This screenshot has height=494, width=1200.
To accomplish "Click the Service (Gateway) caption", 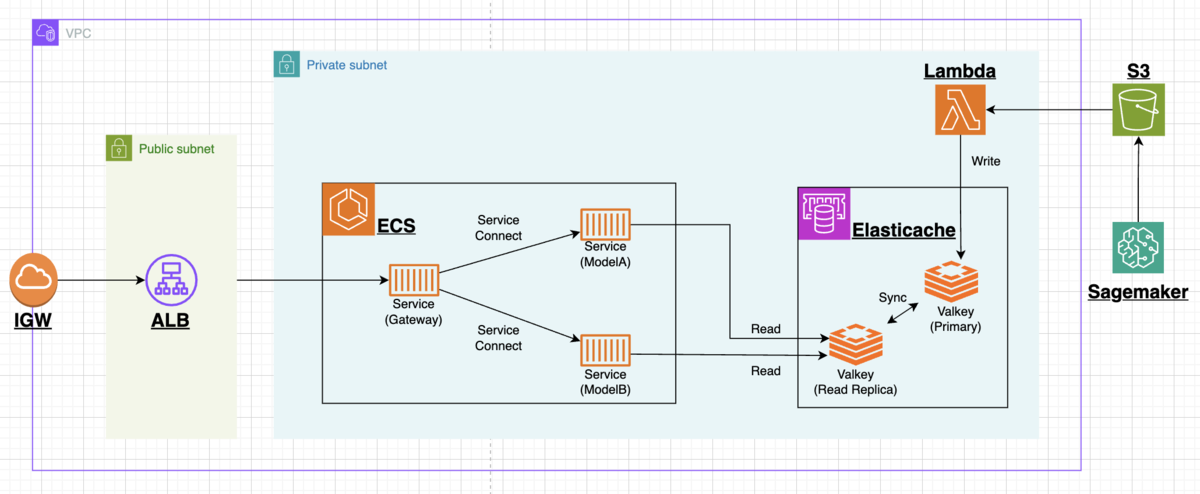I will 413,312.
